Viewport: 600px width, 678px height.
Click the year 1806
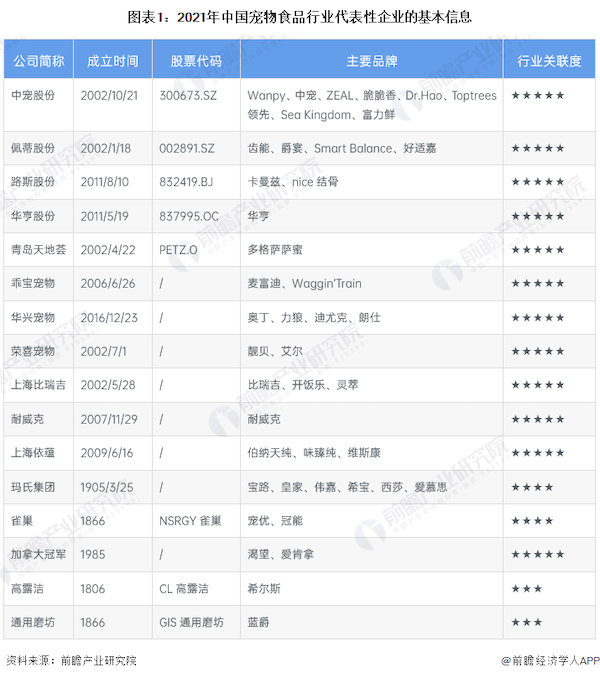(93, 588)
